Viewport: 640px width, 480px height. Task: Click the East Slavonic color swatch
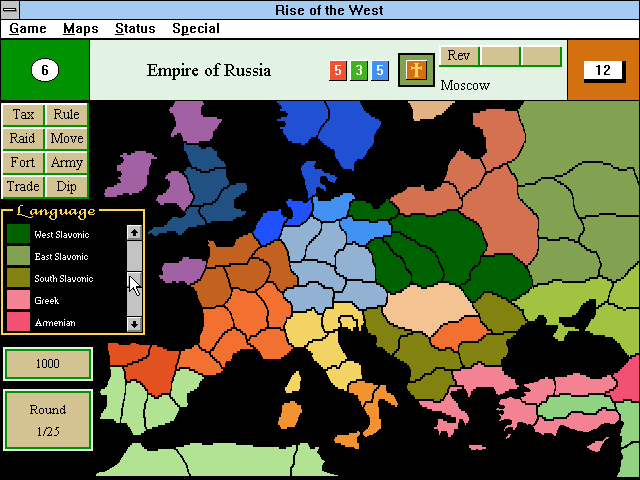coord(18,256)
